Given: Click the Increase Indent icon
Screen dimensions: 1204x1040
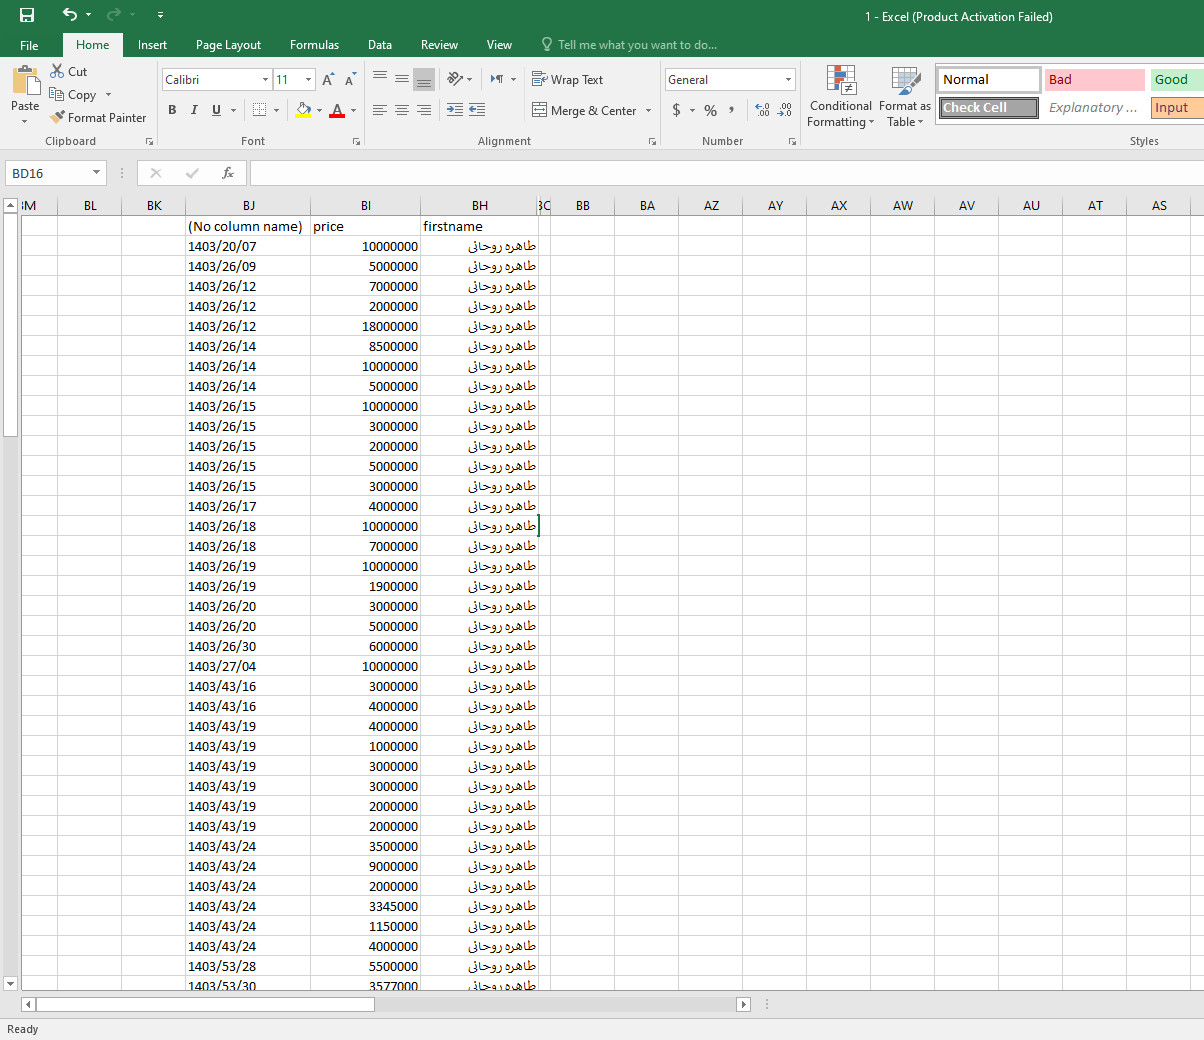Looking at the screenshot, I should (477, 110).
